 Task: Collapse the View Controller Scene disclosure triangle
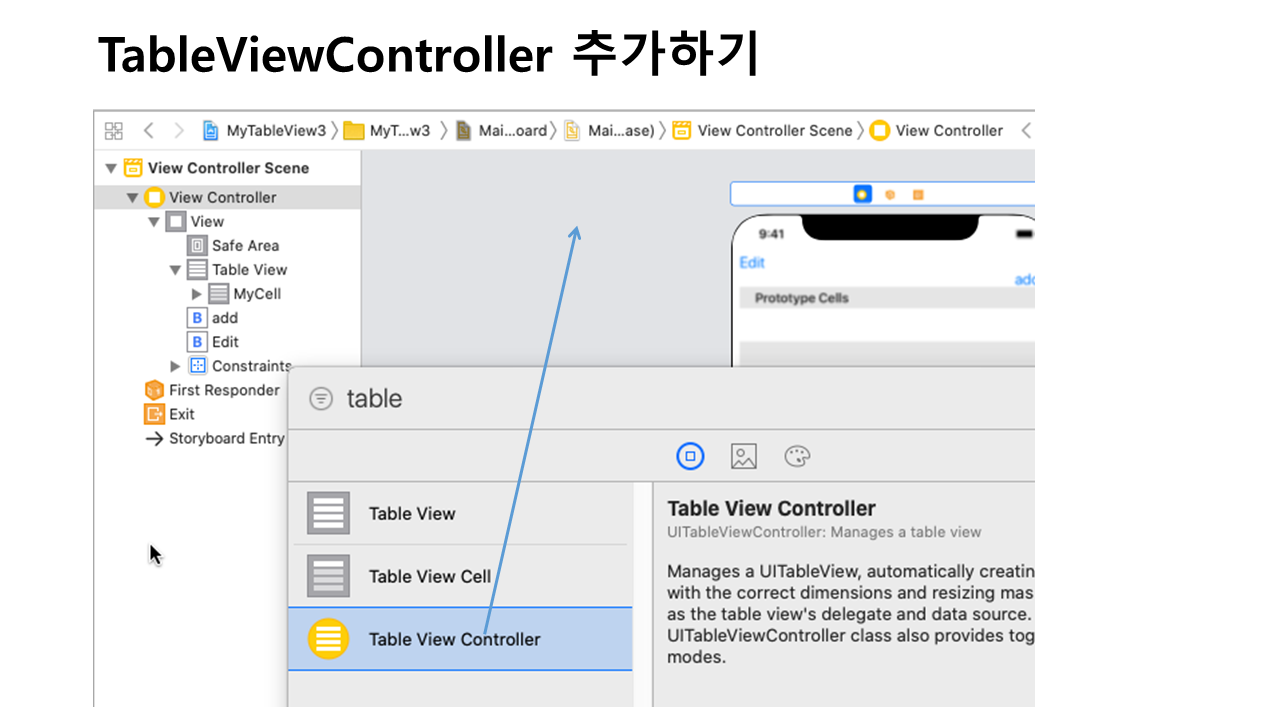tap(111, 168)
